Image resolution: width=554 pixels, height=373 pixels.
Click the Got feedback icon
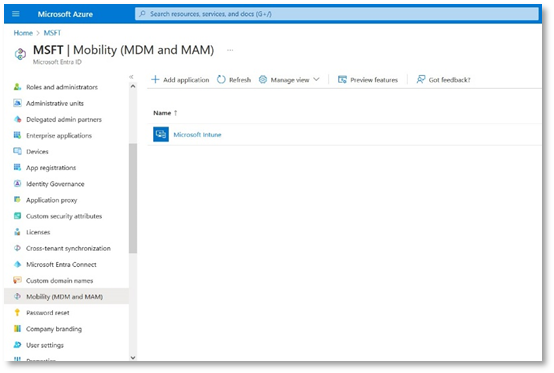pos(420,79)
